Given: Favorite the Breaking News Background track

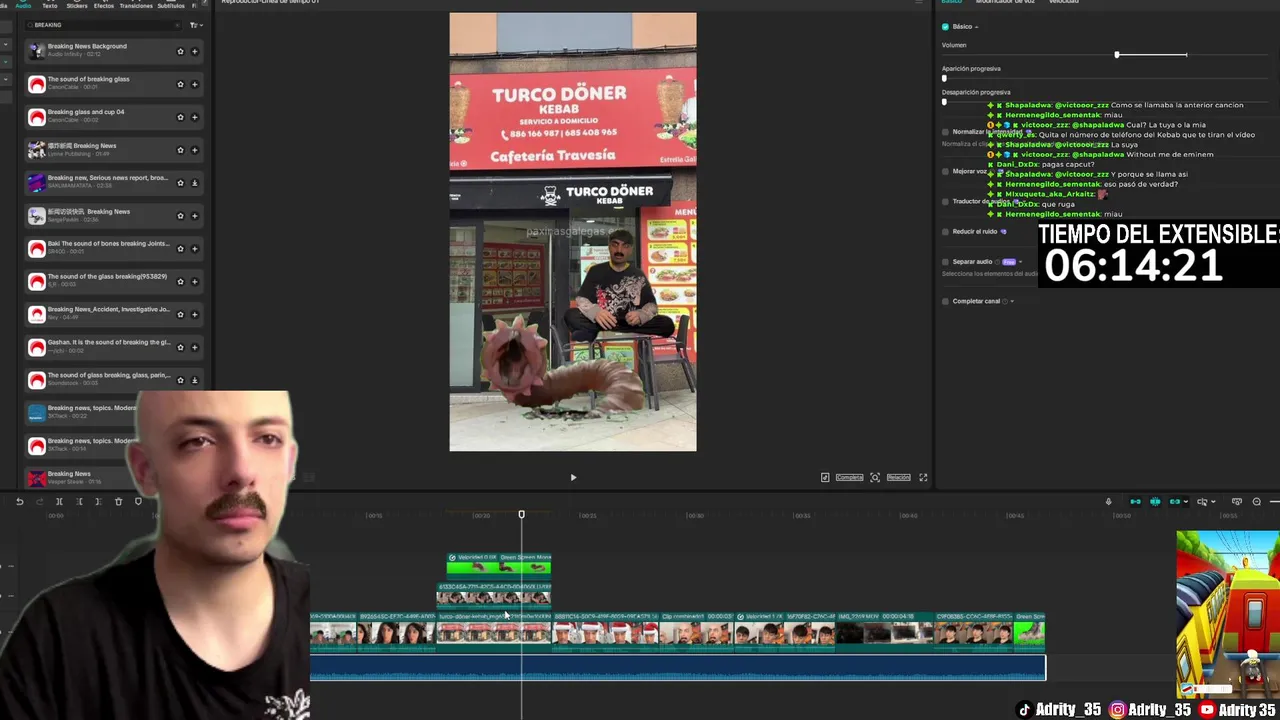Looking at the screenshot, I should click(180, 51).
